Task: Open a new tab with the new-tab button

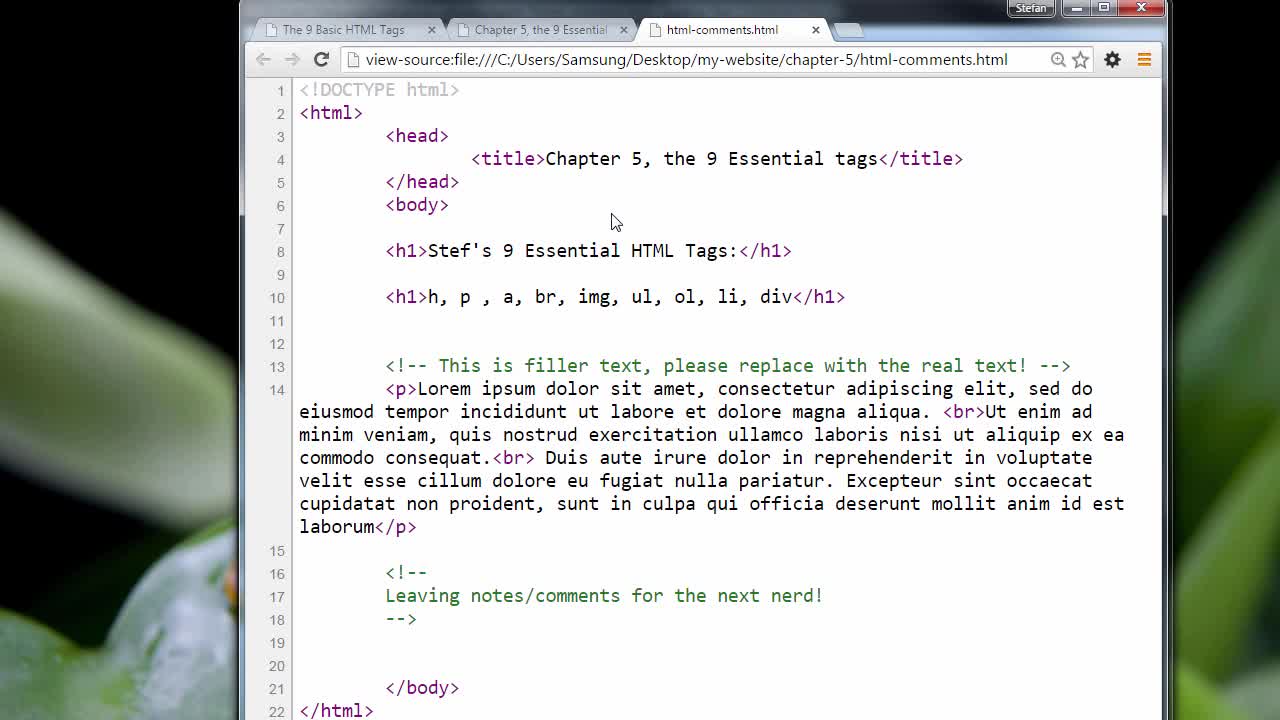Action: tap(847, 30)
